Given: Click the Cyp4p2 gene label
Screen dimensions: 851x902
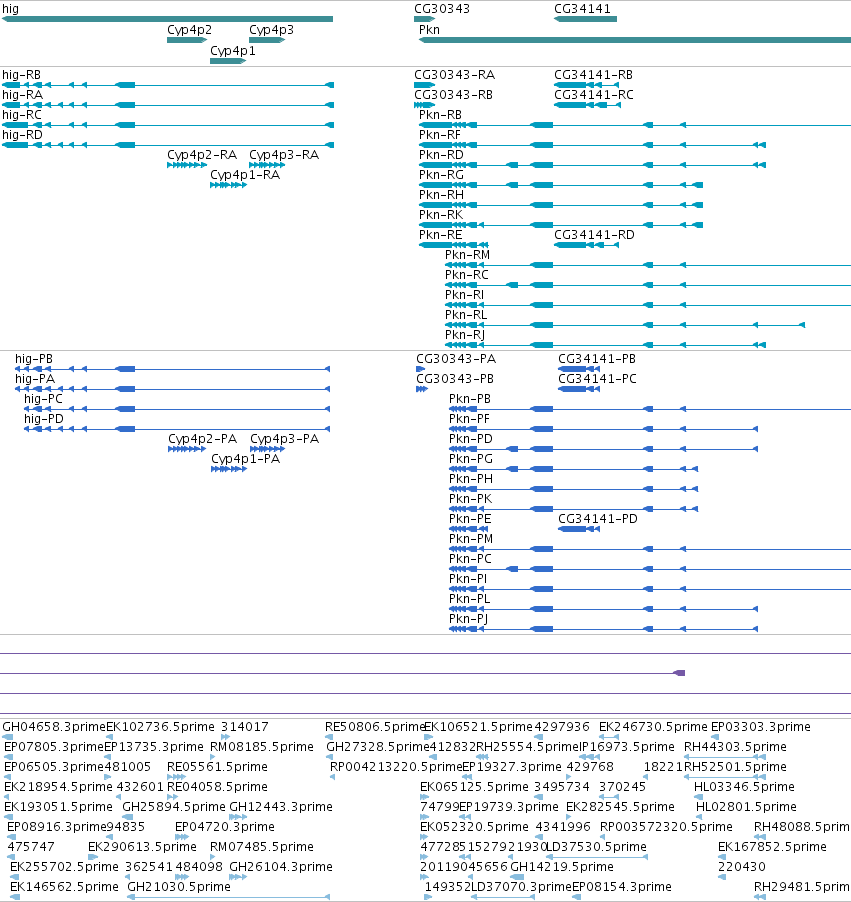Looking at the screenshot, I should (189, 30).
